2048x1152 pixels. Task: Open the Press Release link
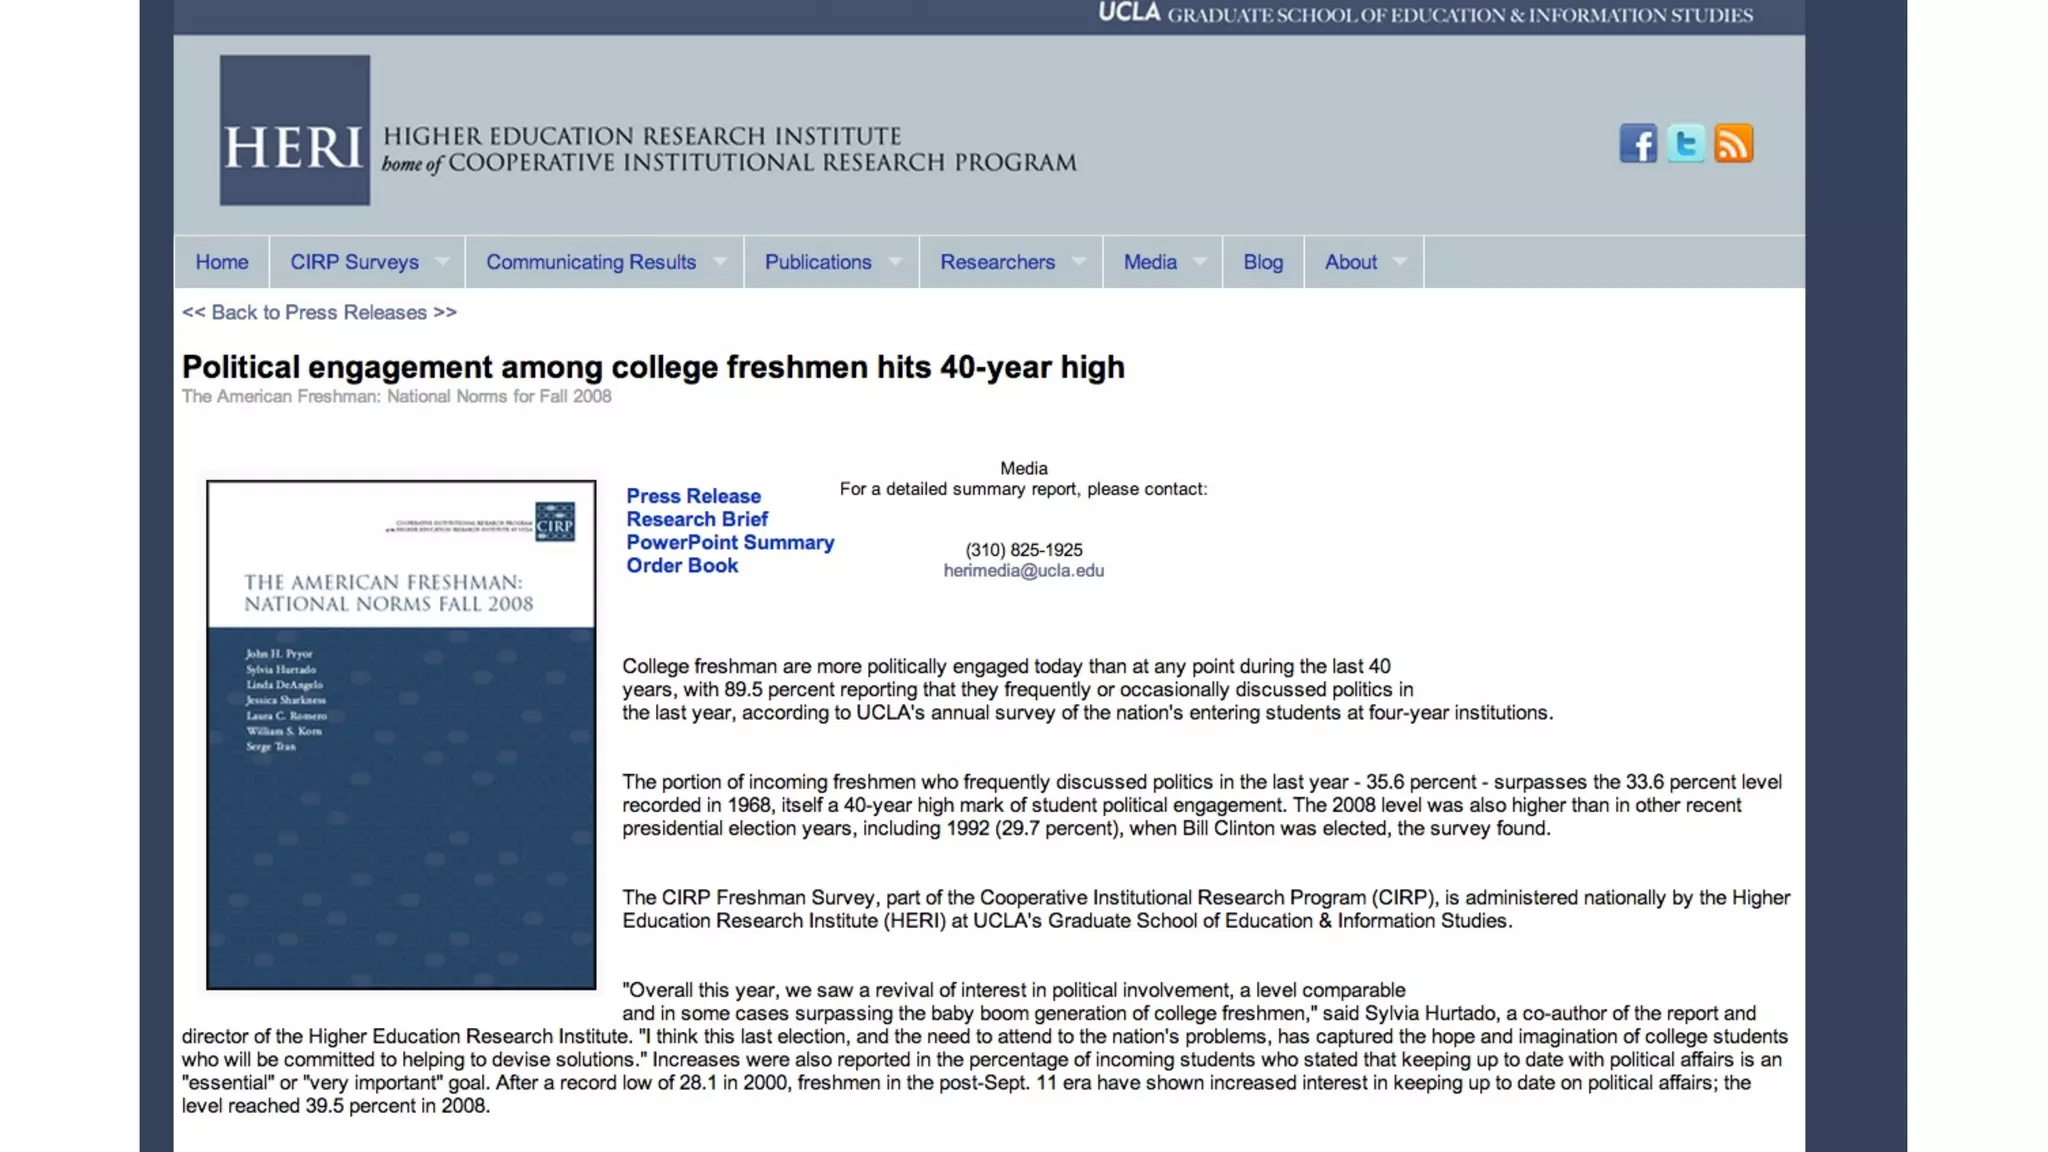click(x=693, y=496)
